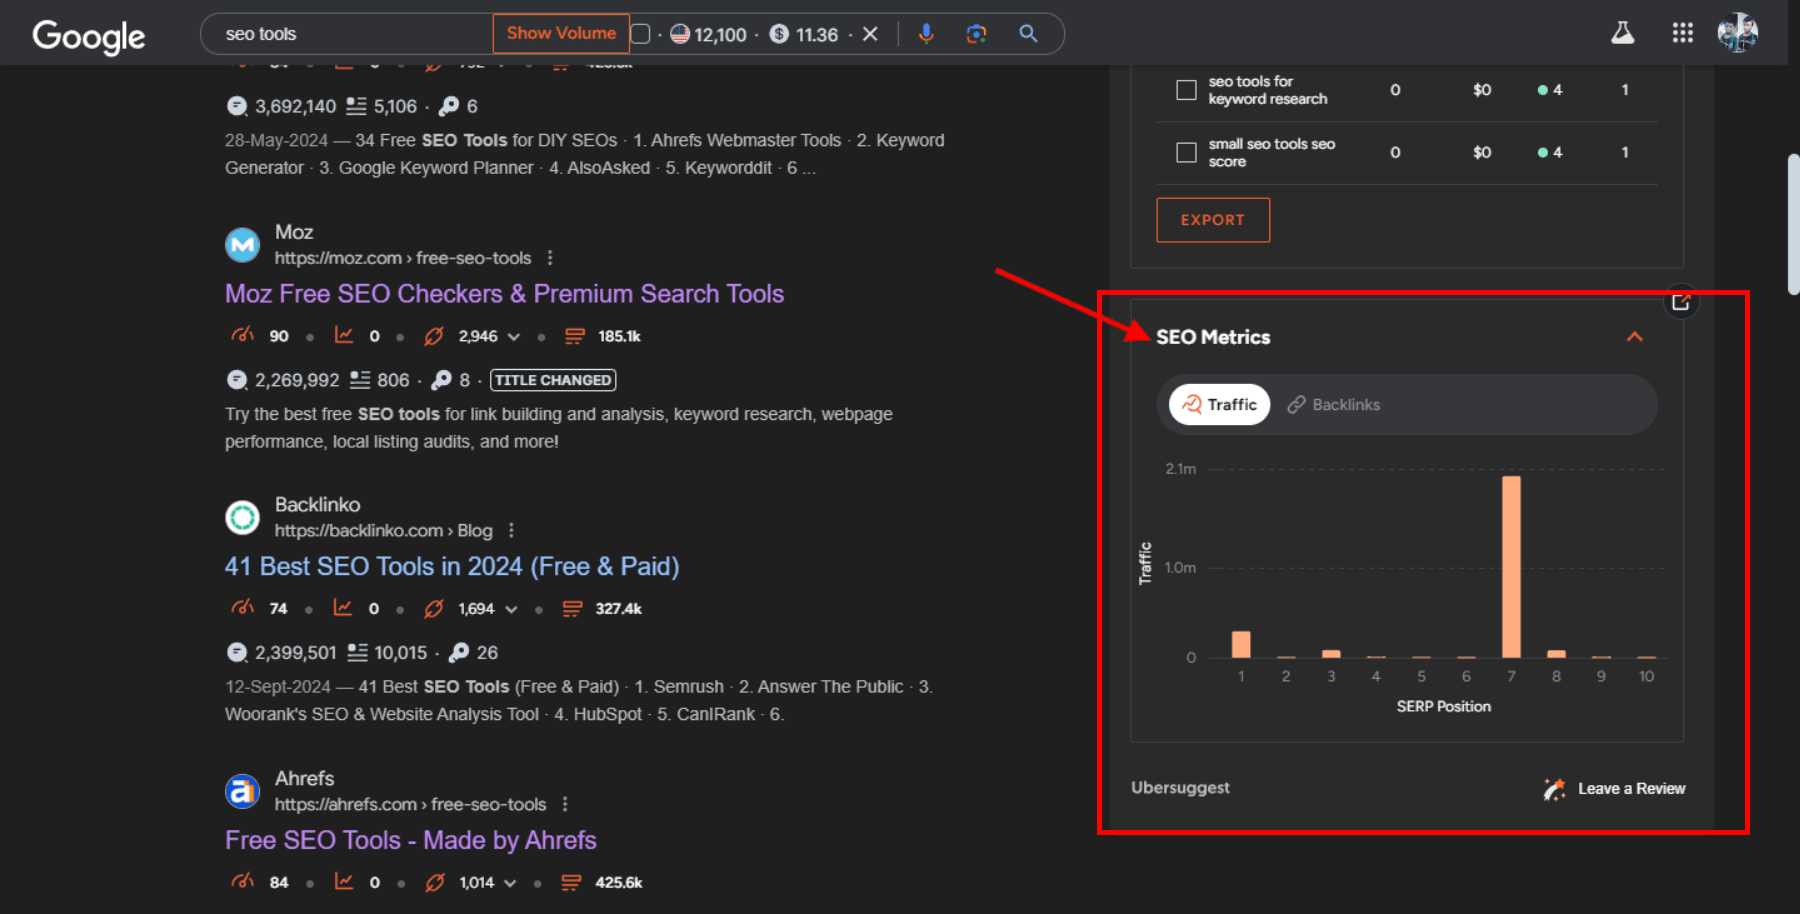Open the Google account profile picture
The width and height of the screenshot is (1800, 914).
tap(1738, 32)
